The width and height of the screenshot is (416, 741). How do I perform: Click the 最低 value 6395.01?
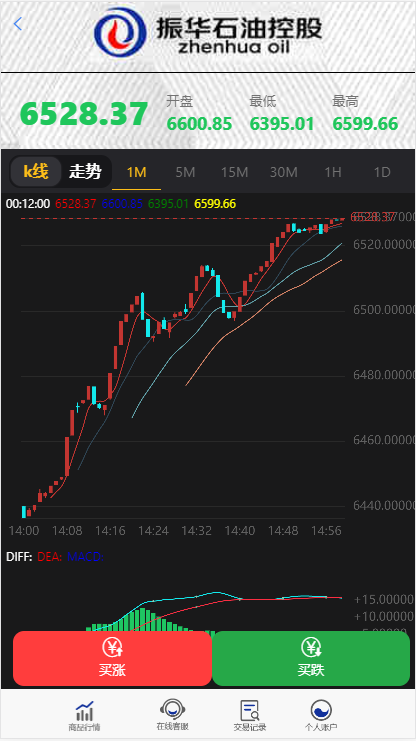282,124
